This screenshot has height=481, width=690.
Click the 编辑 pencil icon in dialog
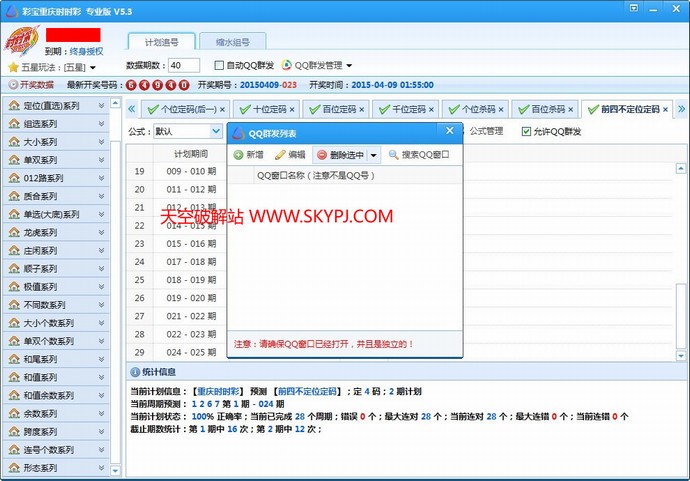(281, 155)
